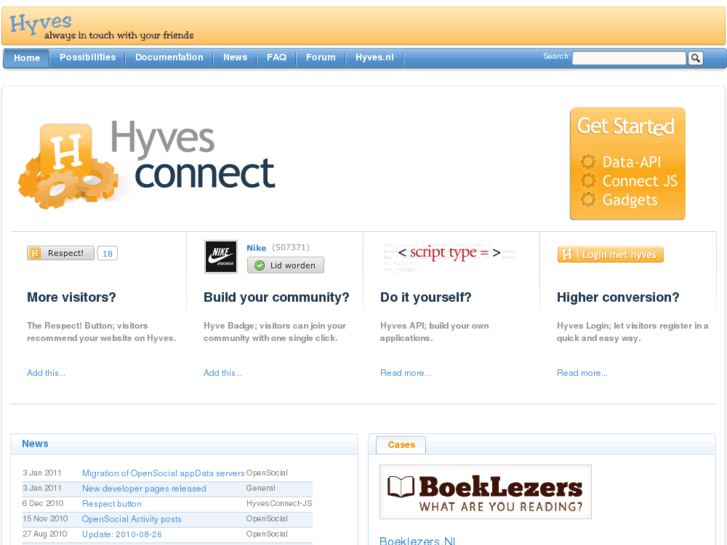Image resolution: width=727 pixels, height=545 pixels.
Task: Click the Higher conversion? heading
Action: click(618, 297)
